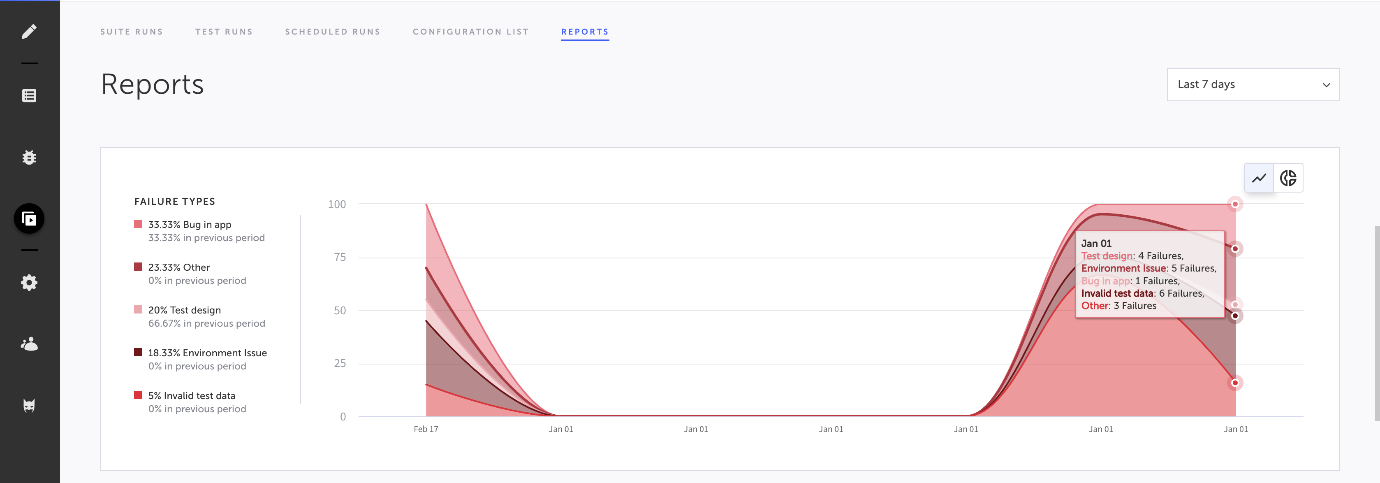Open the Configuration List tab

point(470,32)
